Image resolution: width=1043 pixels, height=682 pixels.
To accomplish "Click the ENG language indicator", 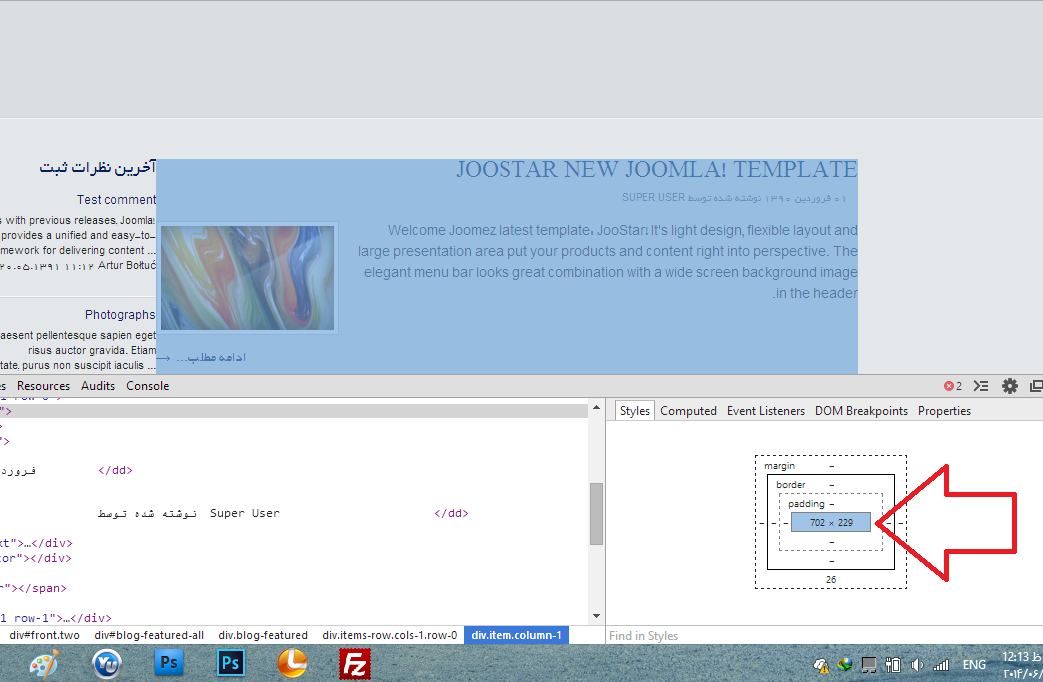I will [x=974, y=664].
